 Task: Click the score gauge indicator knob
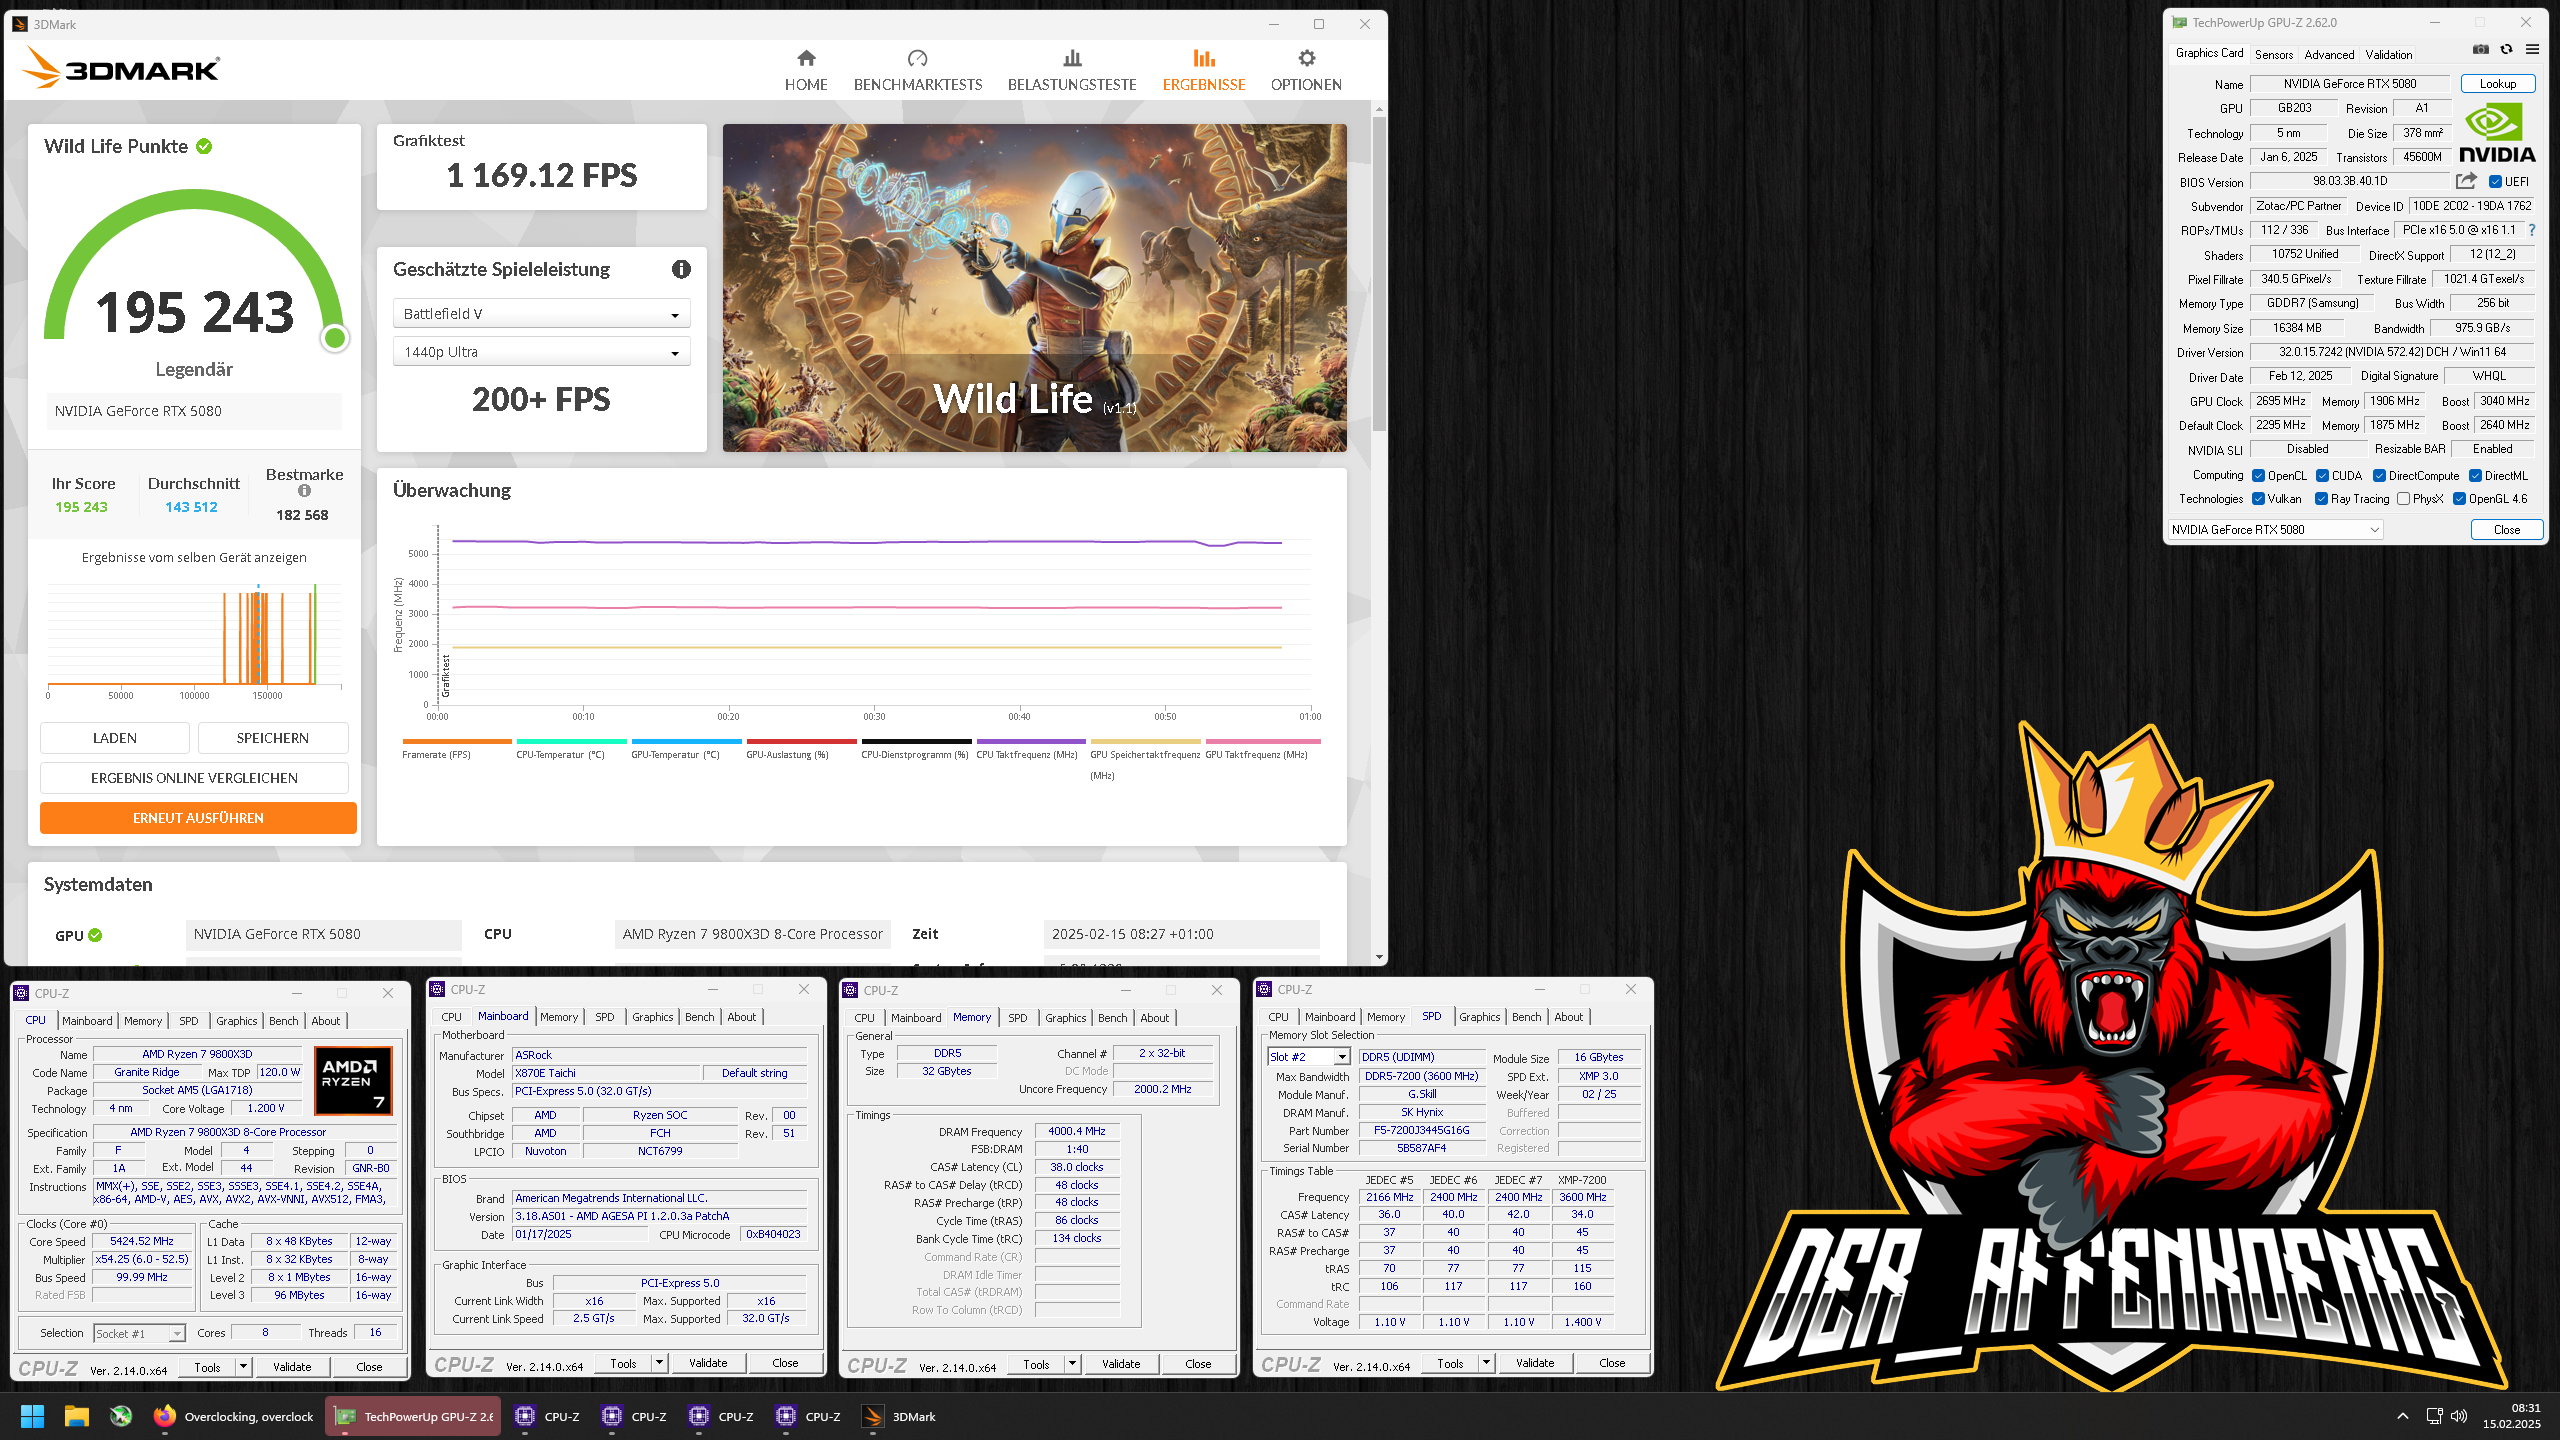(335, 339)
